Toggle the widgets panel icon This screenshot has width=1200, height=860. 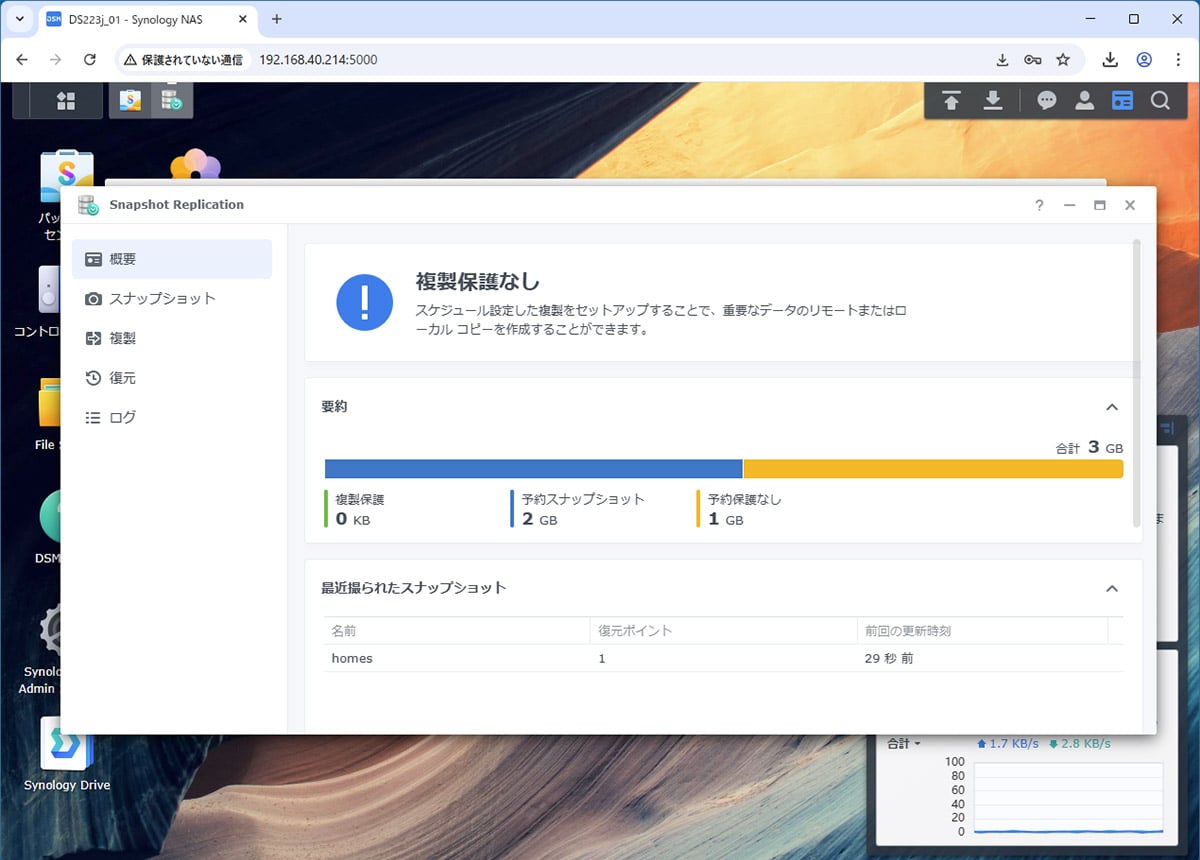pos(1122,101)
